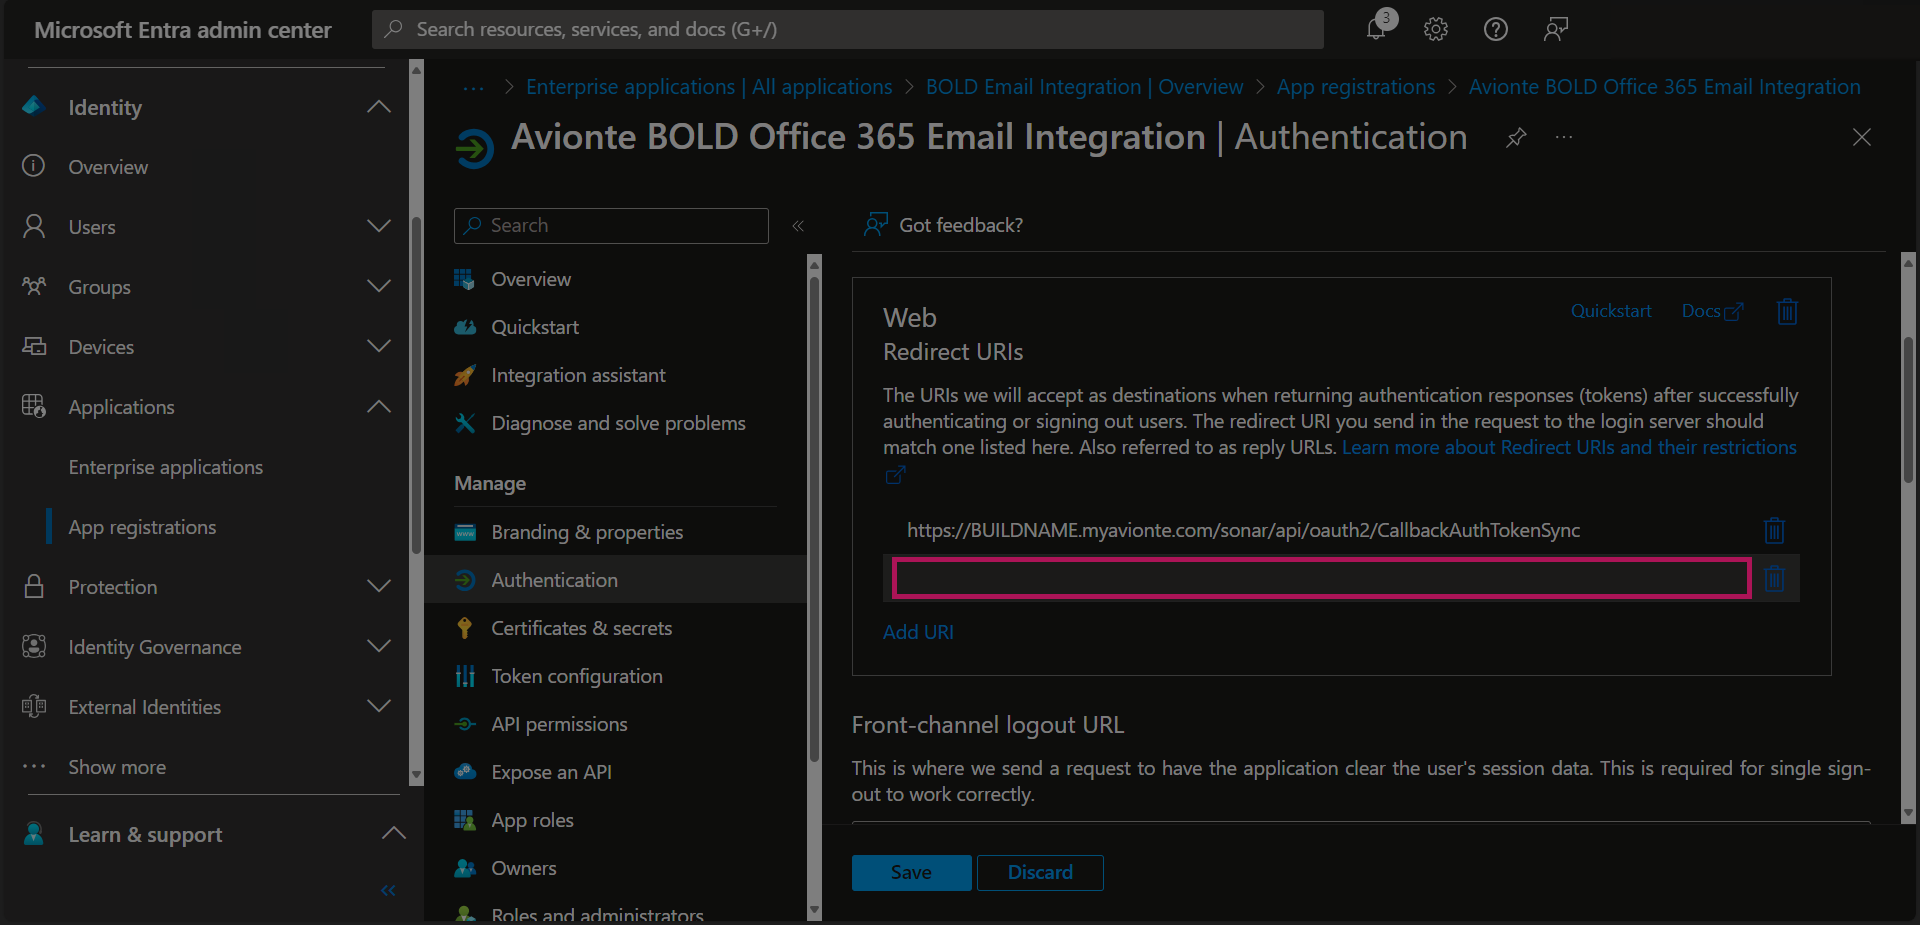Viewport: 1920px width, 925px height.
Task: Delete the BUILDNAME redirect URI
Action: tap(1774, 530)
